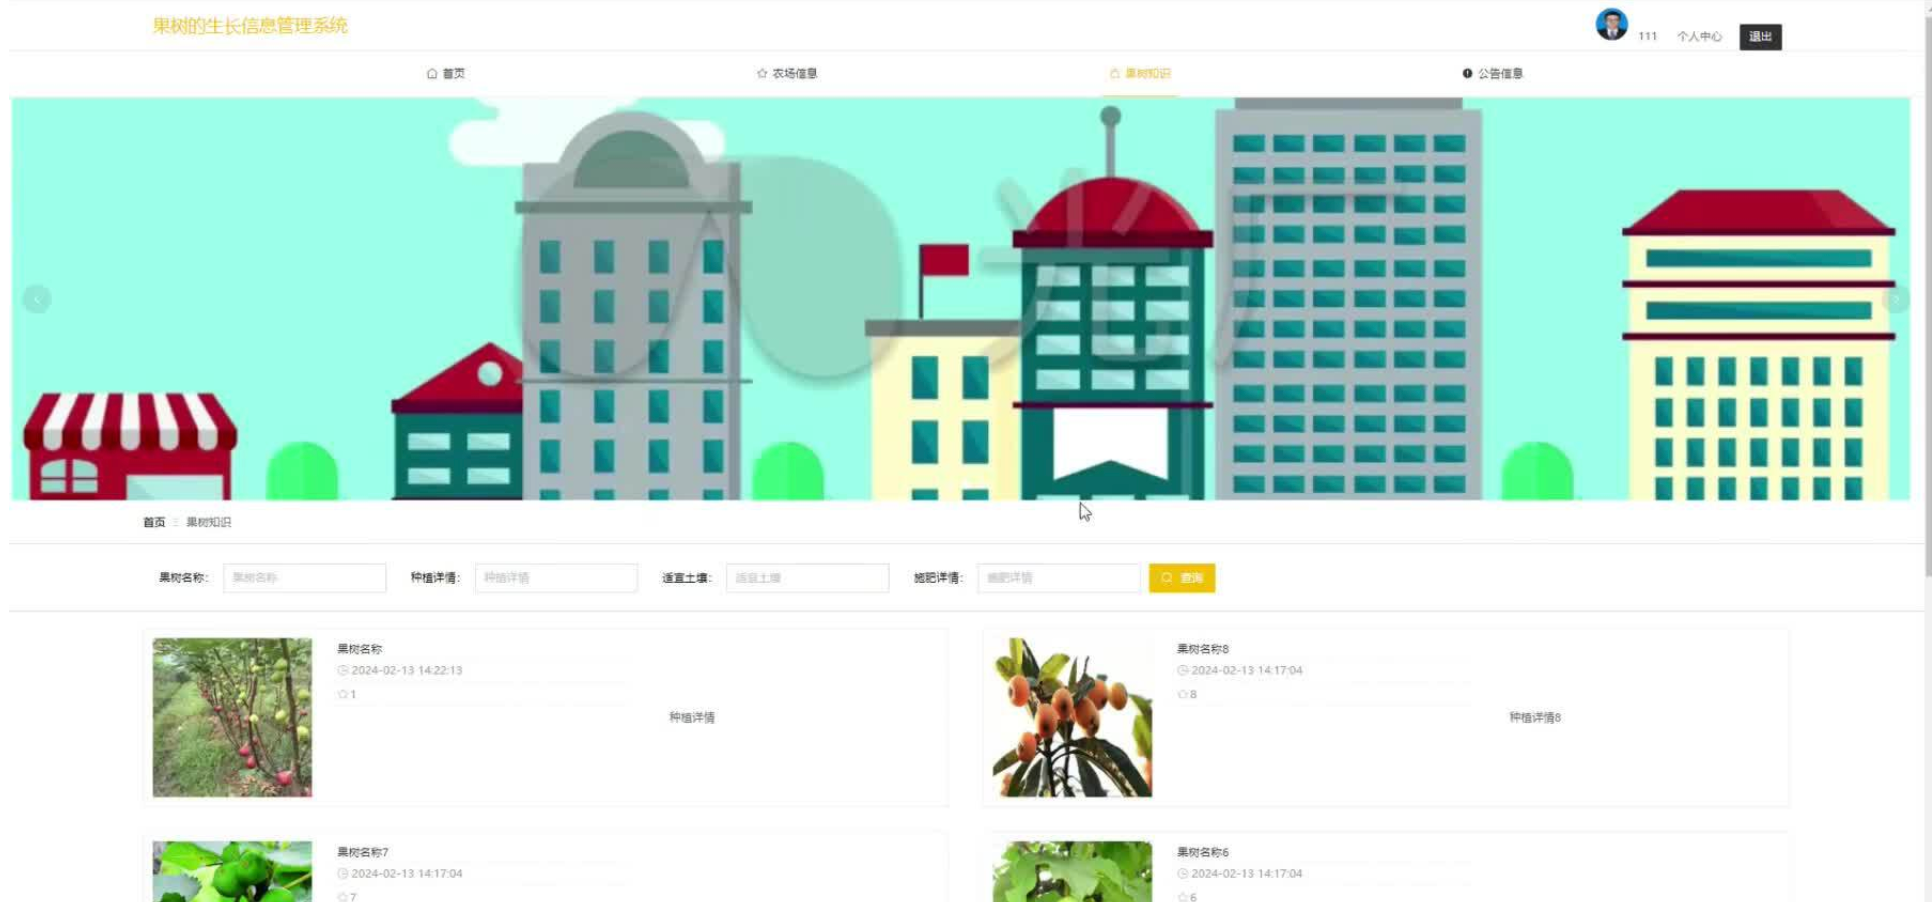Focus the 果树名称 search input
This screenshot has height=902, width=1932.
304,578
